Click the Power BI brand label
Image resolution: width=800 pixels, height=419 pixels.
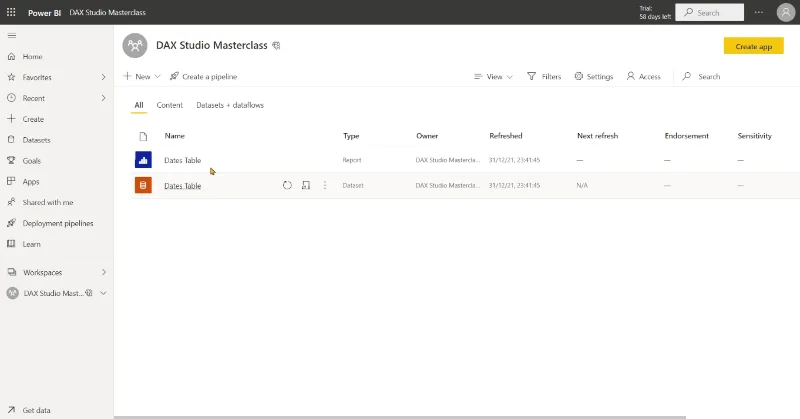click(44, 13)
